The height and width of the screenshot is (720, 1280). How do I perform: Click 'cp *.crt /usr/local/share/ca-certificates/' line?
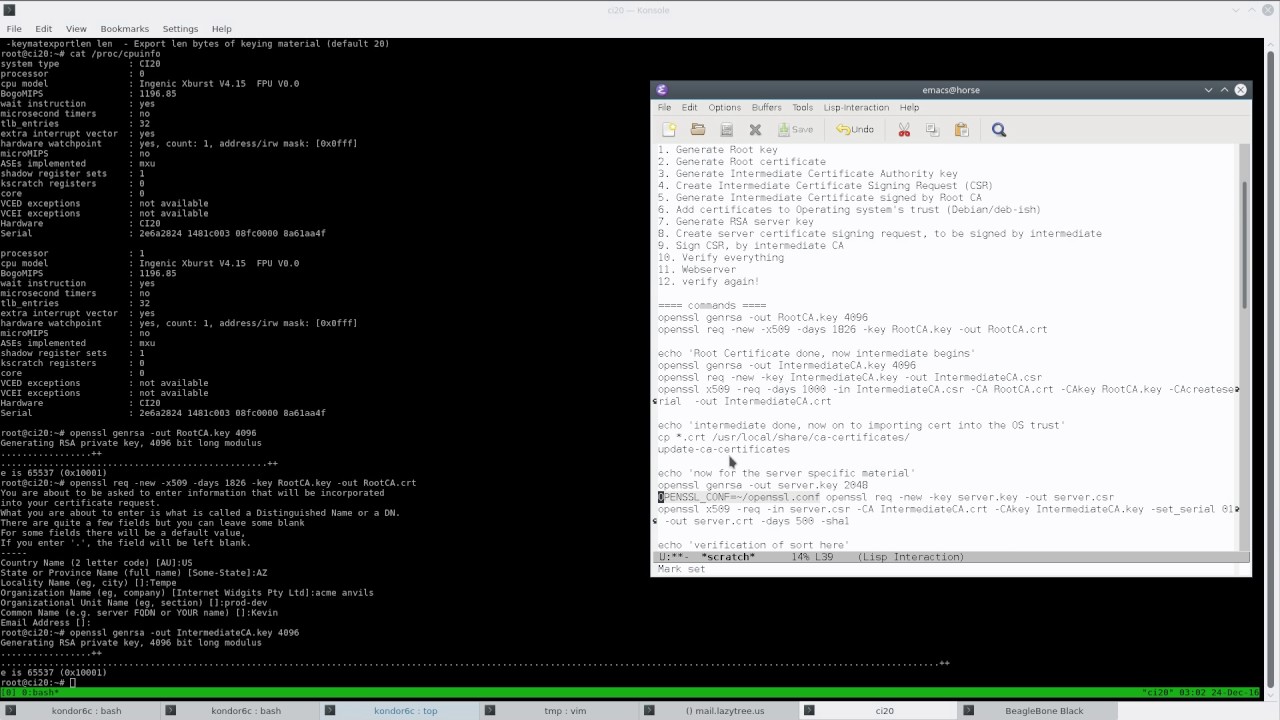(783, 438)
